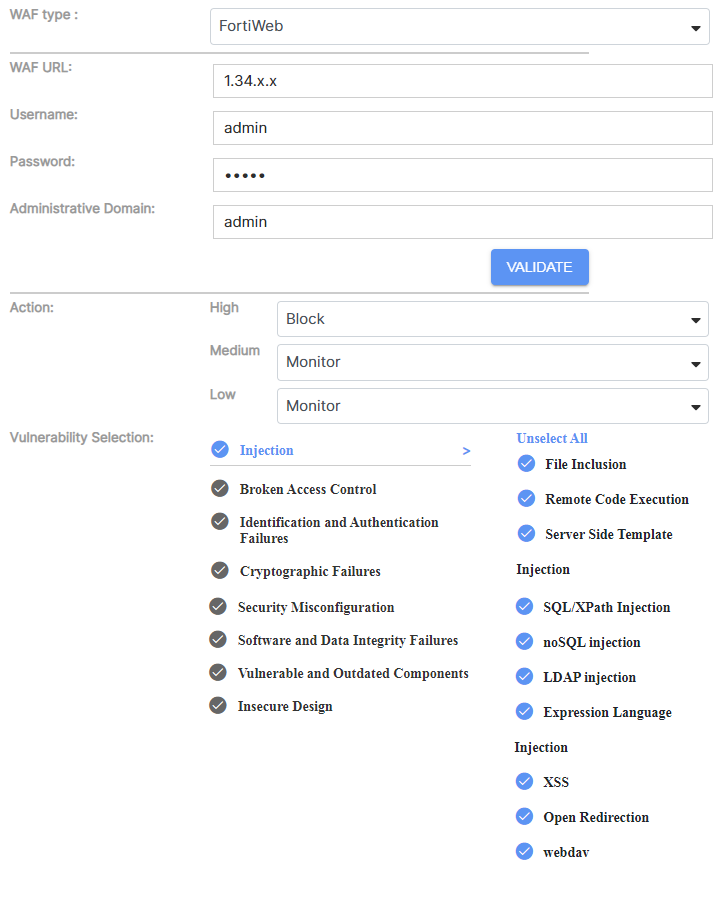Enable Insecure Design checks
Image resolution: width=714 pixels, height=913 pixels.
click(218, 705)
